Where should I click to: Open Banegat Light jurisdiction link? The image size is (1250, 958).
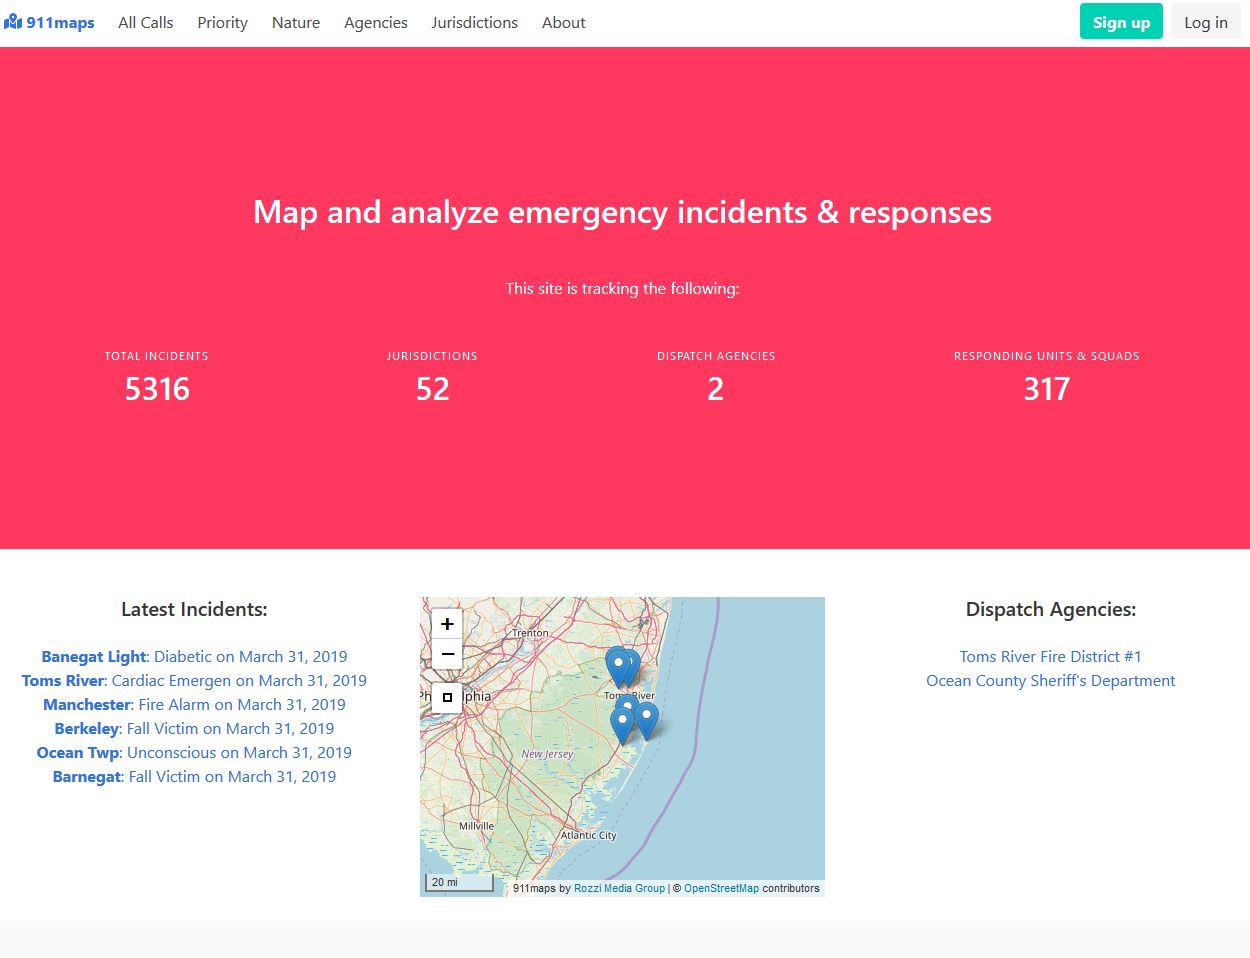pos(94,657)
